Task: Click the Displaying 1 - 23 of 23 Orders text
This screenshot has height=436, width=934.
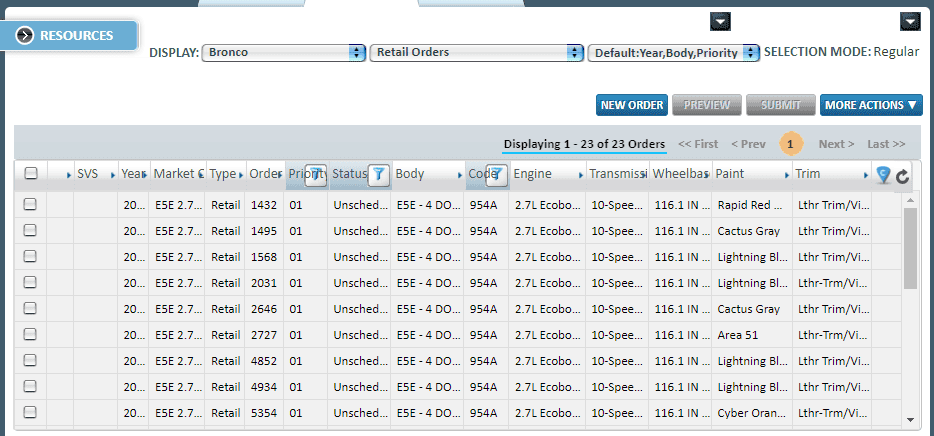Action: coord(584,144)
